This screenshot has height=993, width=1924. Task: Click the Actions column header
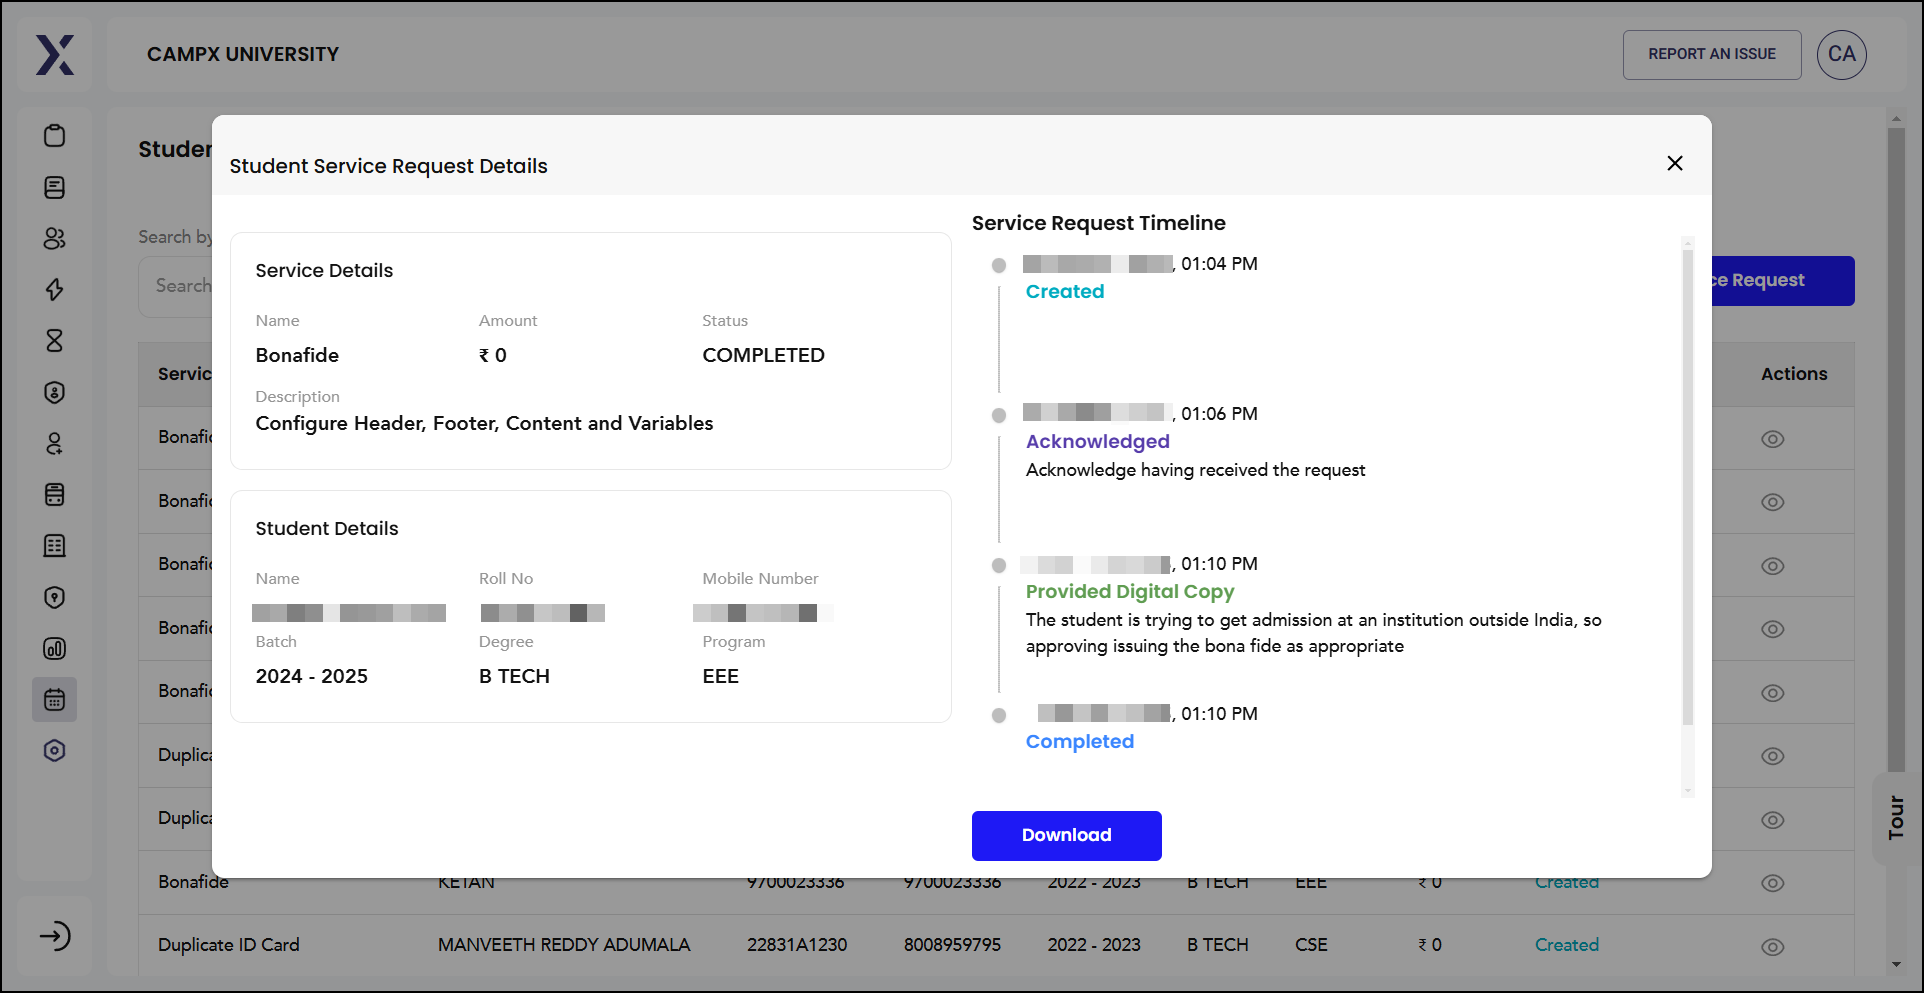point(1794,374)
